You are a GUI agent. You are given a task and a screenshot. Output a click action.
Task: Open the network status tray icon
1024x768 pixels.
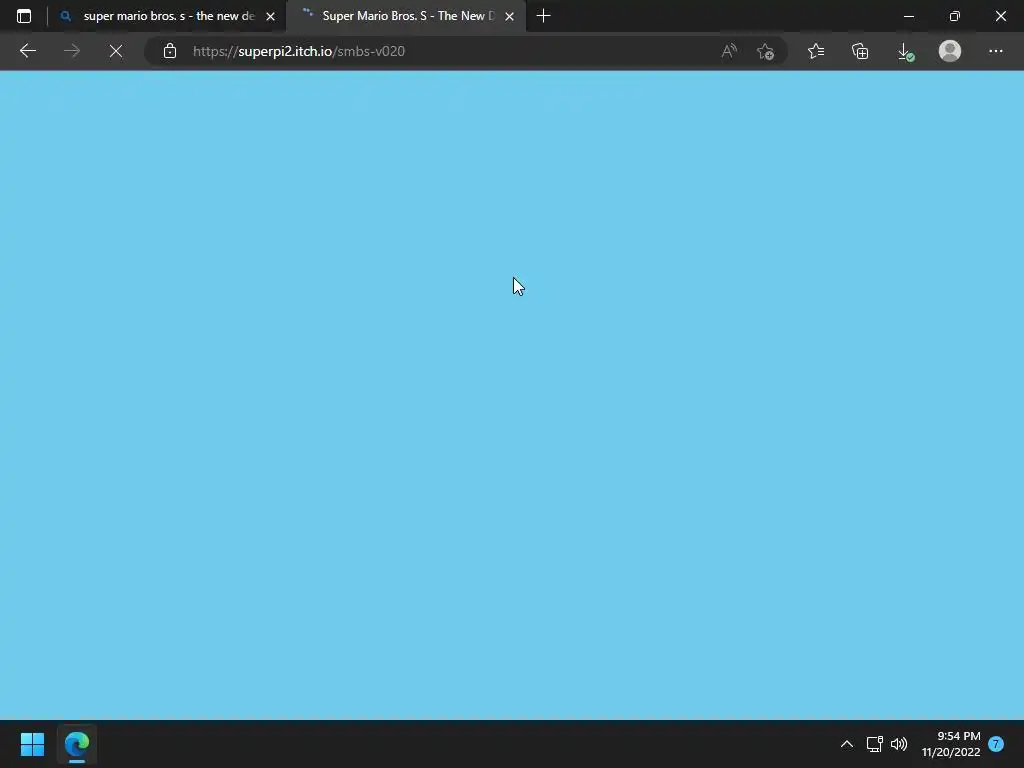click(x=874, y=744)
